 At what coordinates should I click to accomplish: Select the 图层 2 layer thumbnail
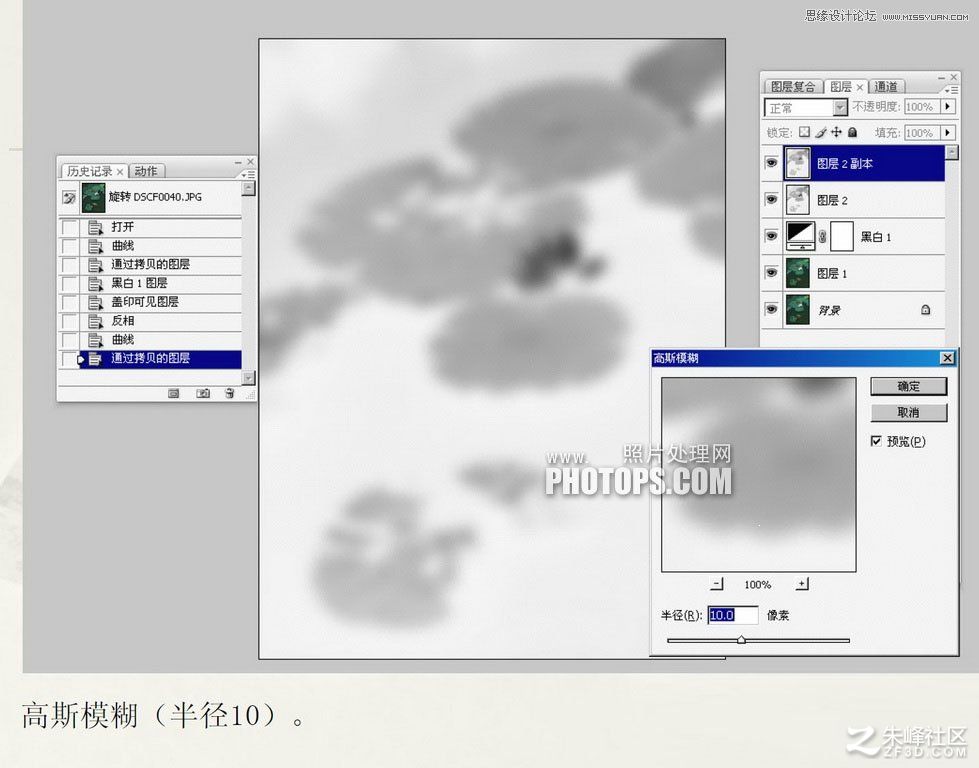tap(797, 200)
